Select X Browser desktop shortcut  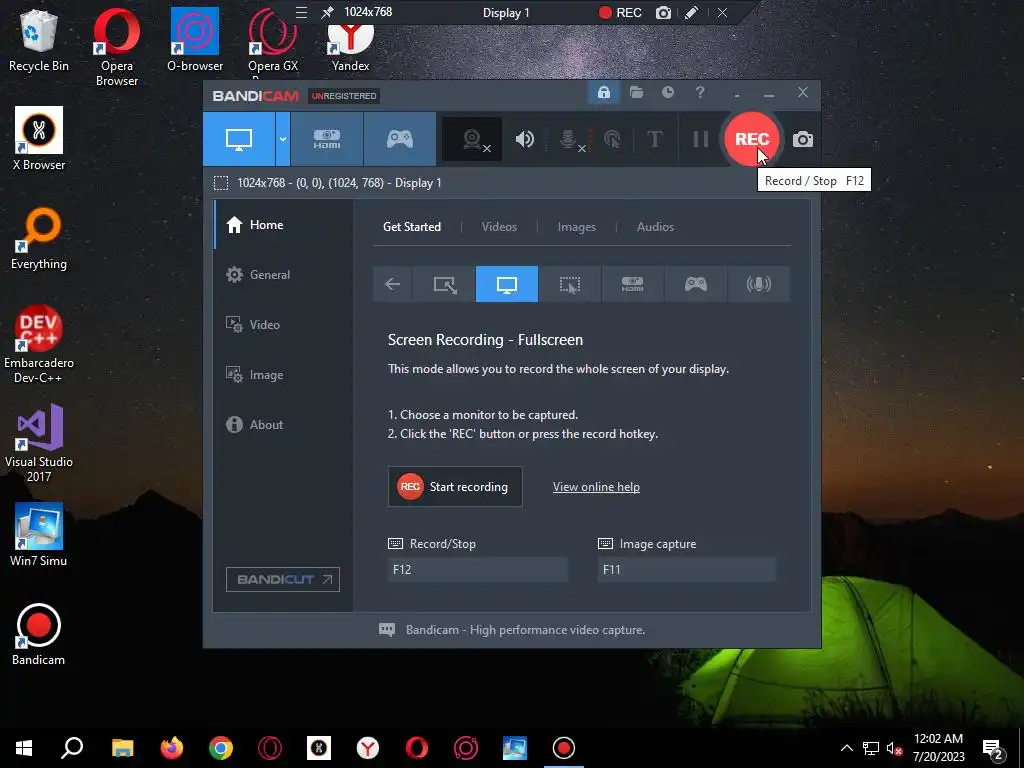click(39, 138)
